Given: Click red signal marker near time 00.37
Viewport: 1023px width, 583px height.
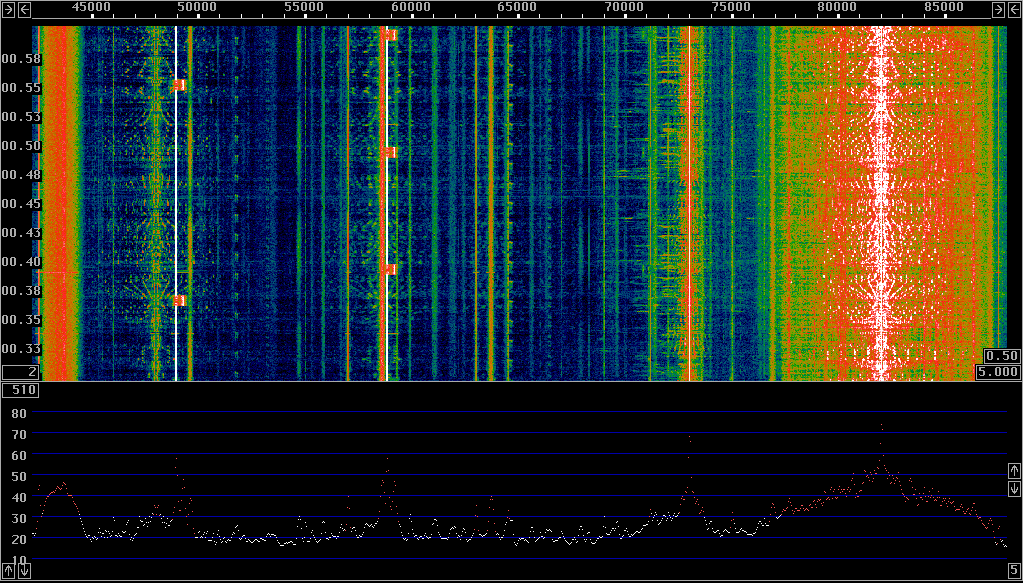Looking at the screenshot, I should [180, 300].
